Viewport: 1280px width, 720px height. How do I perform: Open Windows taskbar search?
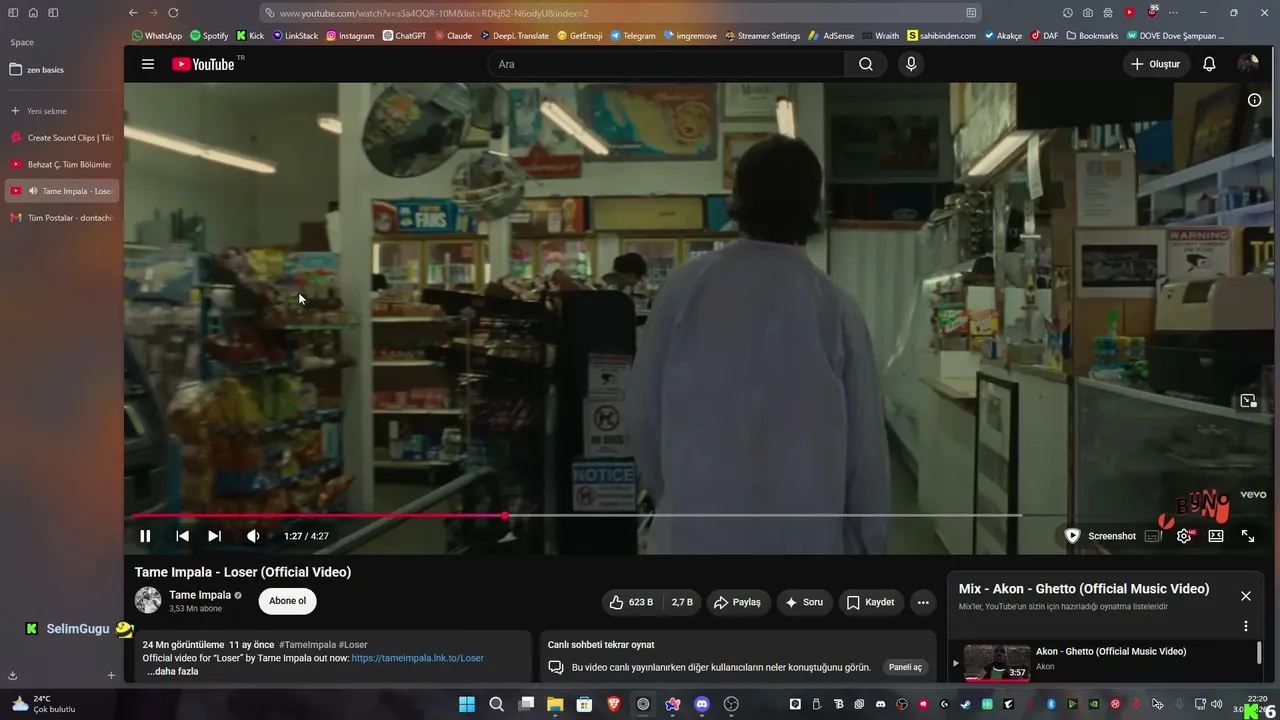[x=496, y=704]
